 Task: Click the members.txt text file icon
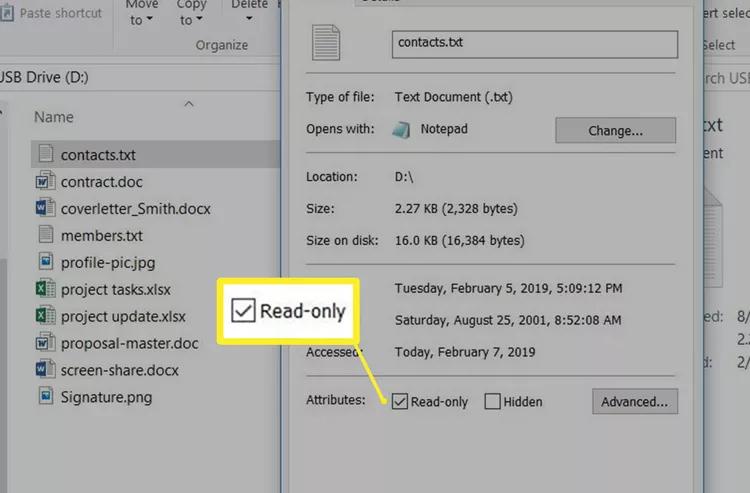click(x=45, y=235)
